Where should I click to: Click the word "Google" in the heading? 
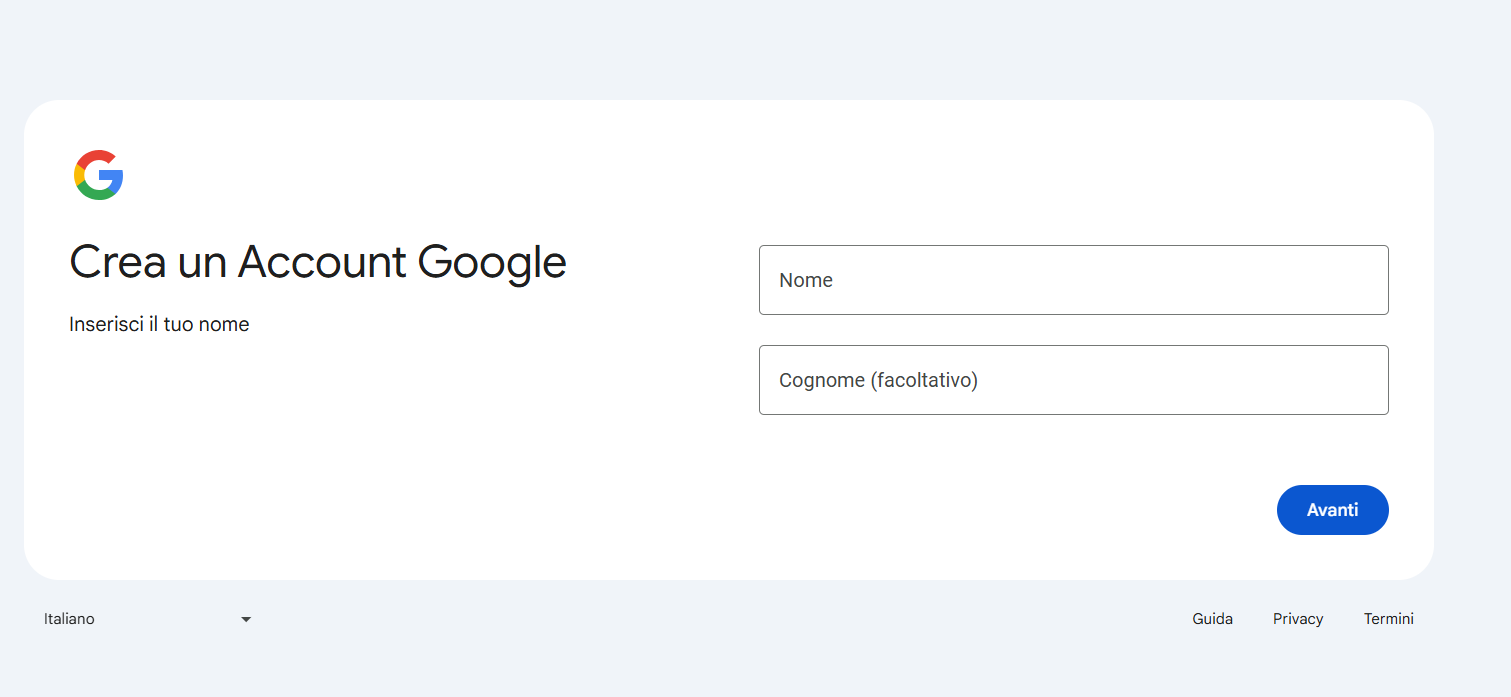pyautogui.click(x=492, y=262)
